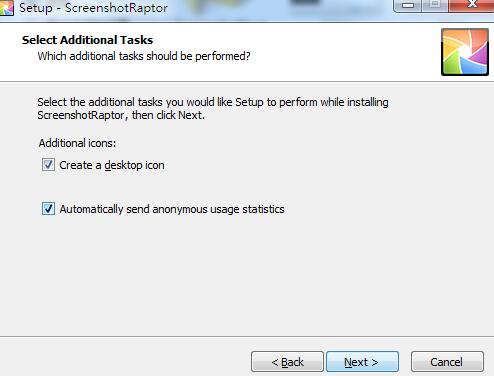
Task: Click the 'Additional icons:' group label
Action: [x=77, y=143]
